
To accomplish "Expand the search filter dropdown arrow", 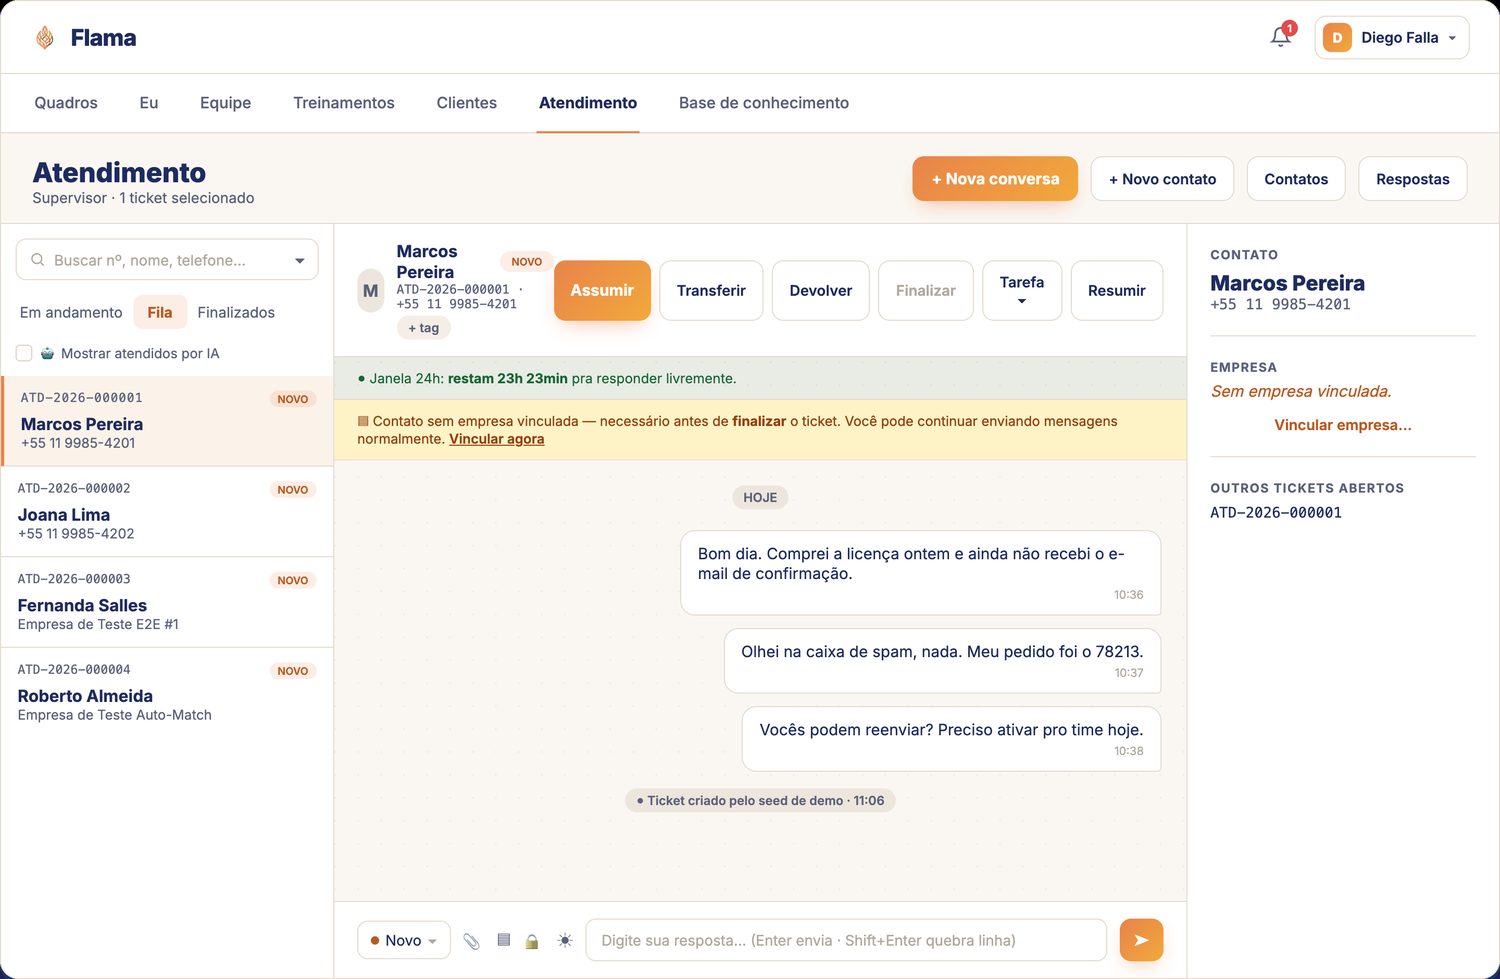I will click(x=299, y=260).
